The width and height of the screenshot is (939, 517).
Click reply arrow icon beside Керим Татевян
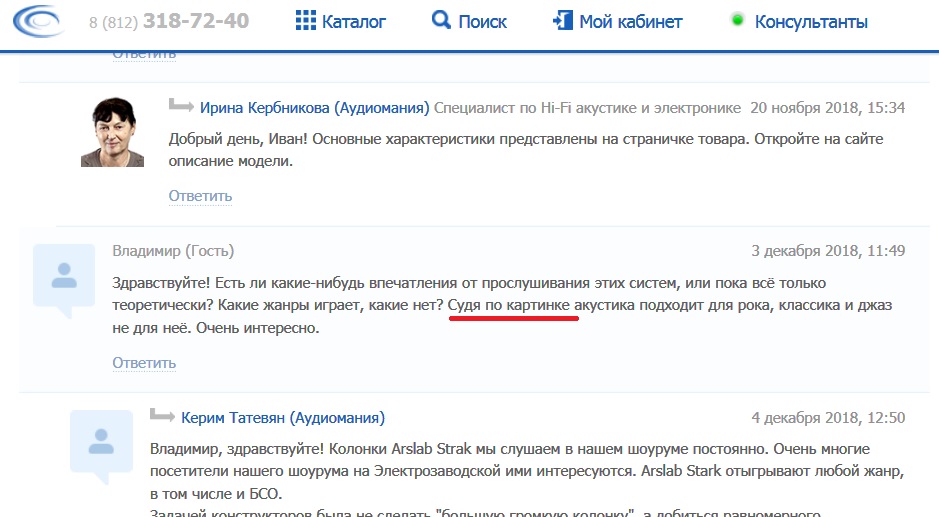(x=162, y=416)
